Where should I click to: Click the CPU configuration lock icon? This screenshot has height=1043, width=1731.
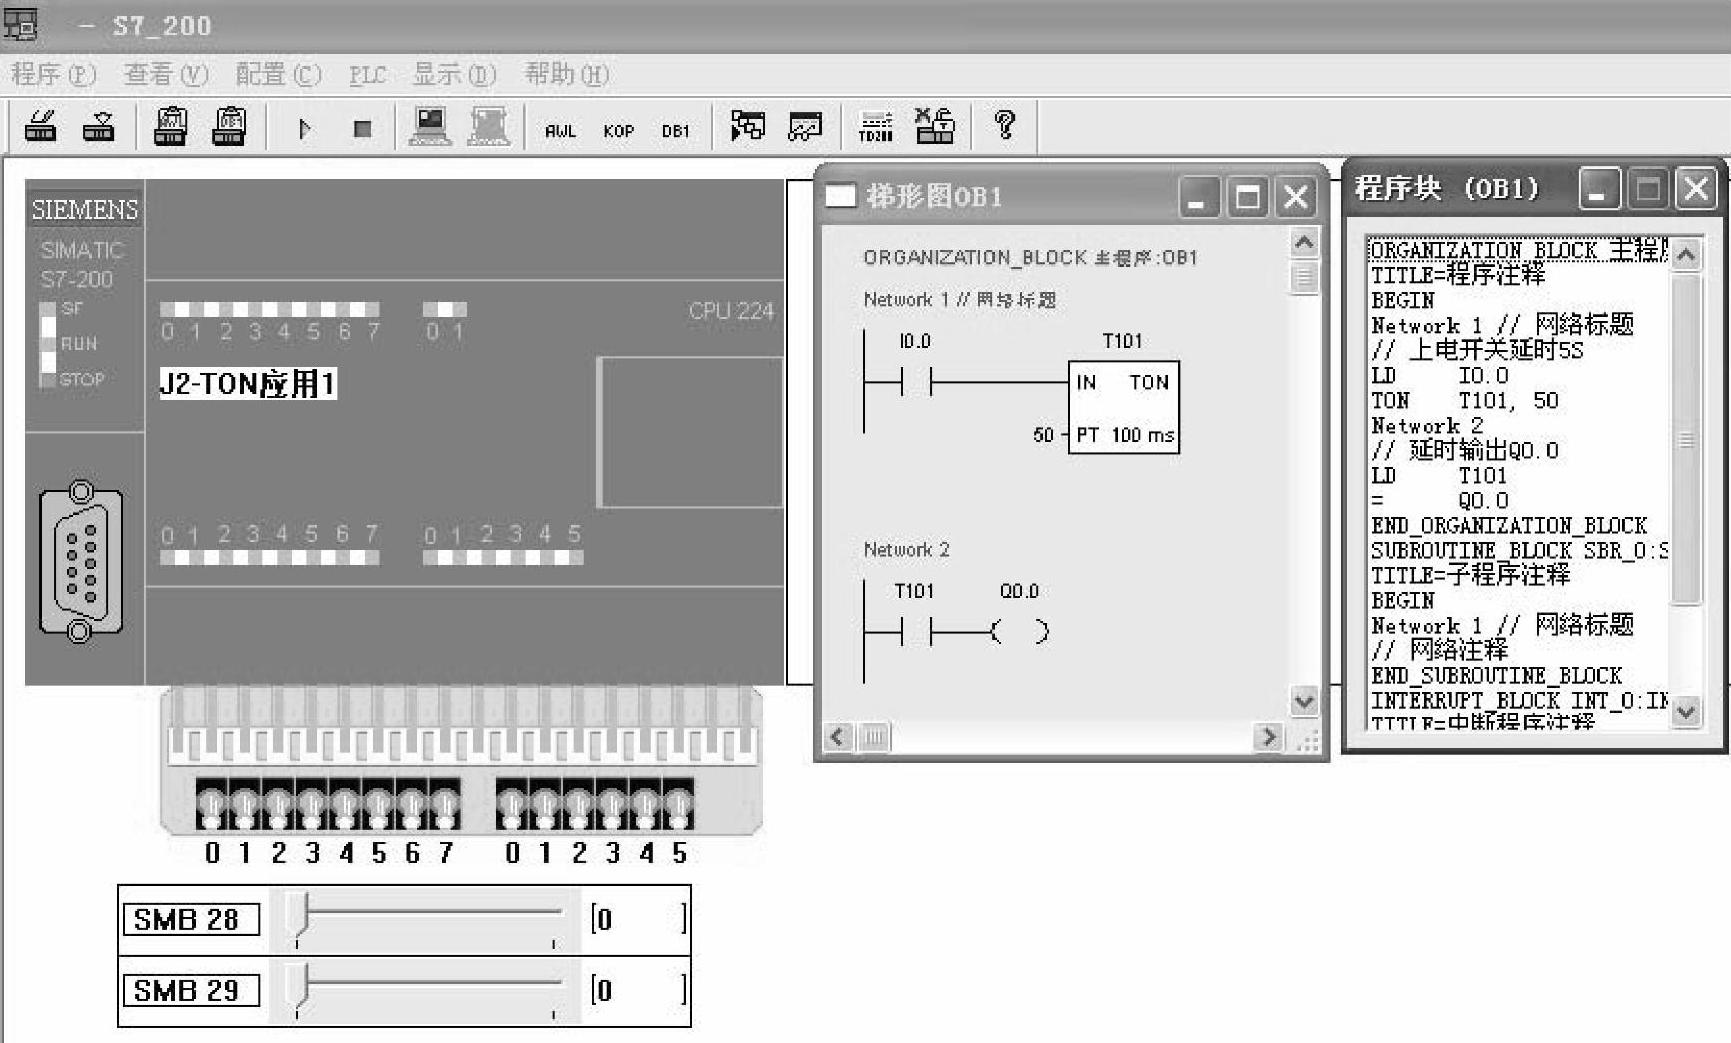935,126
